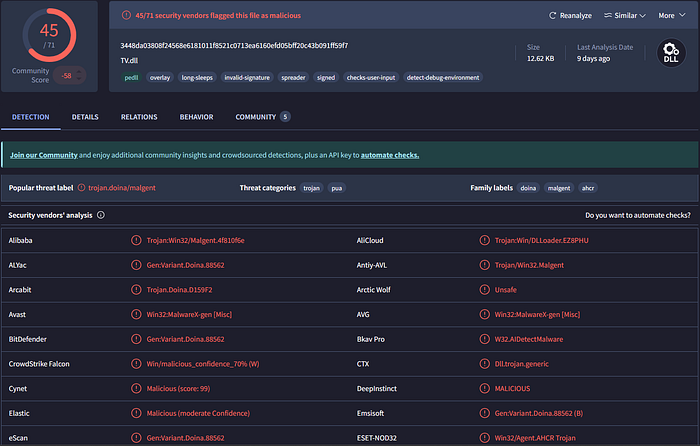The width and height of the screenshot is (700, 446).
Task: Click the alert icon in Antiy-AVL row
Action: click(484, 265)
